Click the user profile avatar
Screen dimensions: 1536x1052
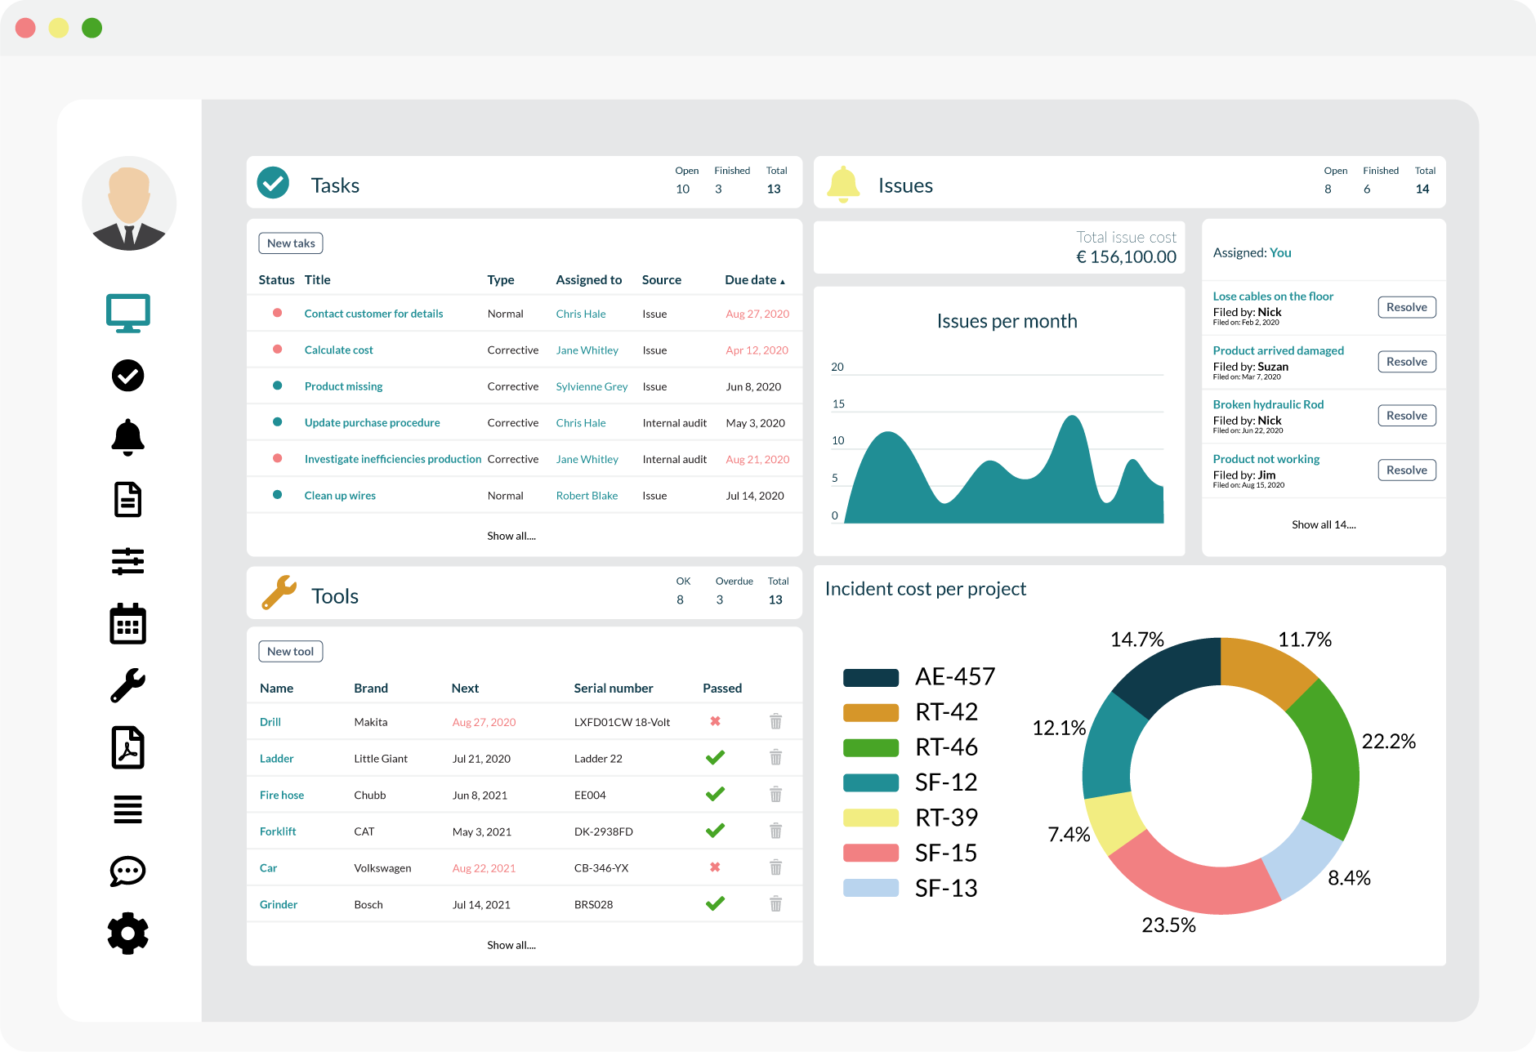pyautogui.click(x=128, y=202)
